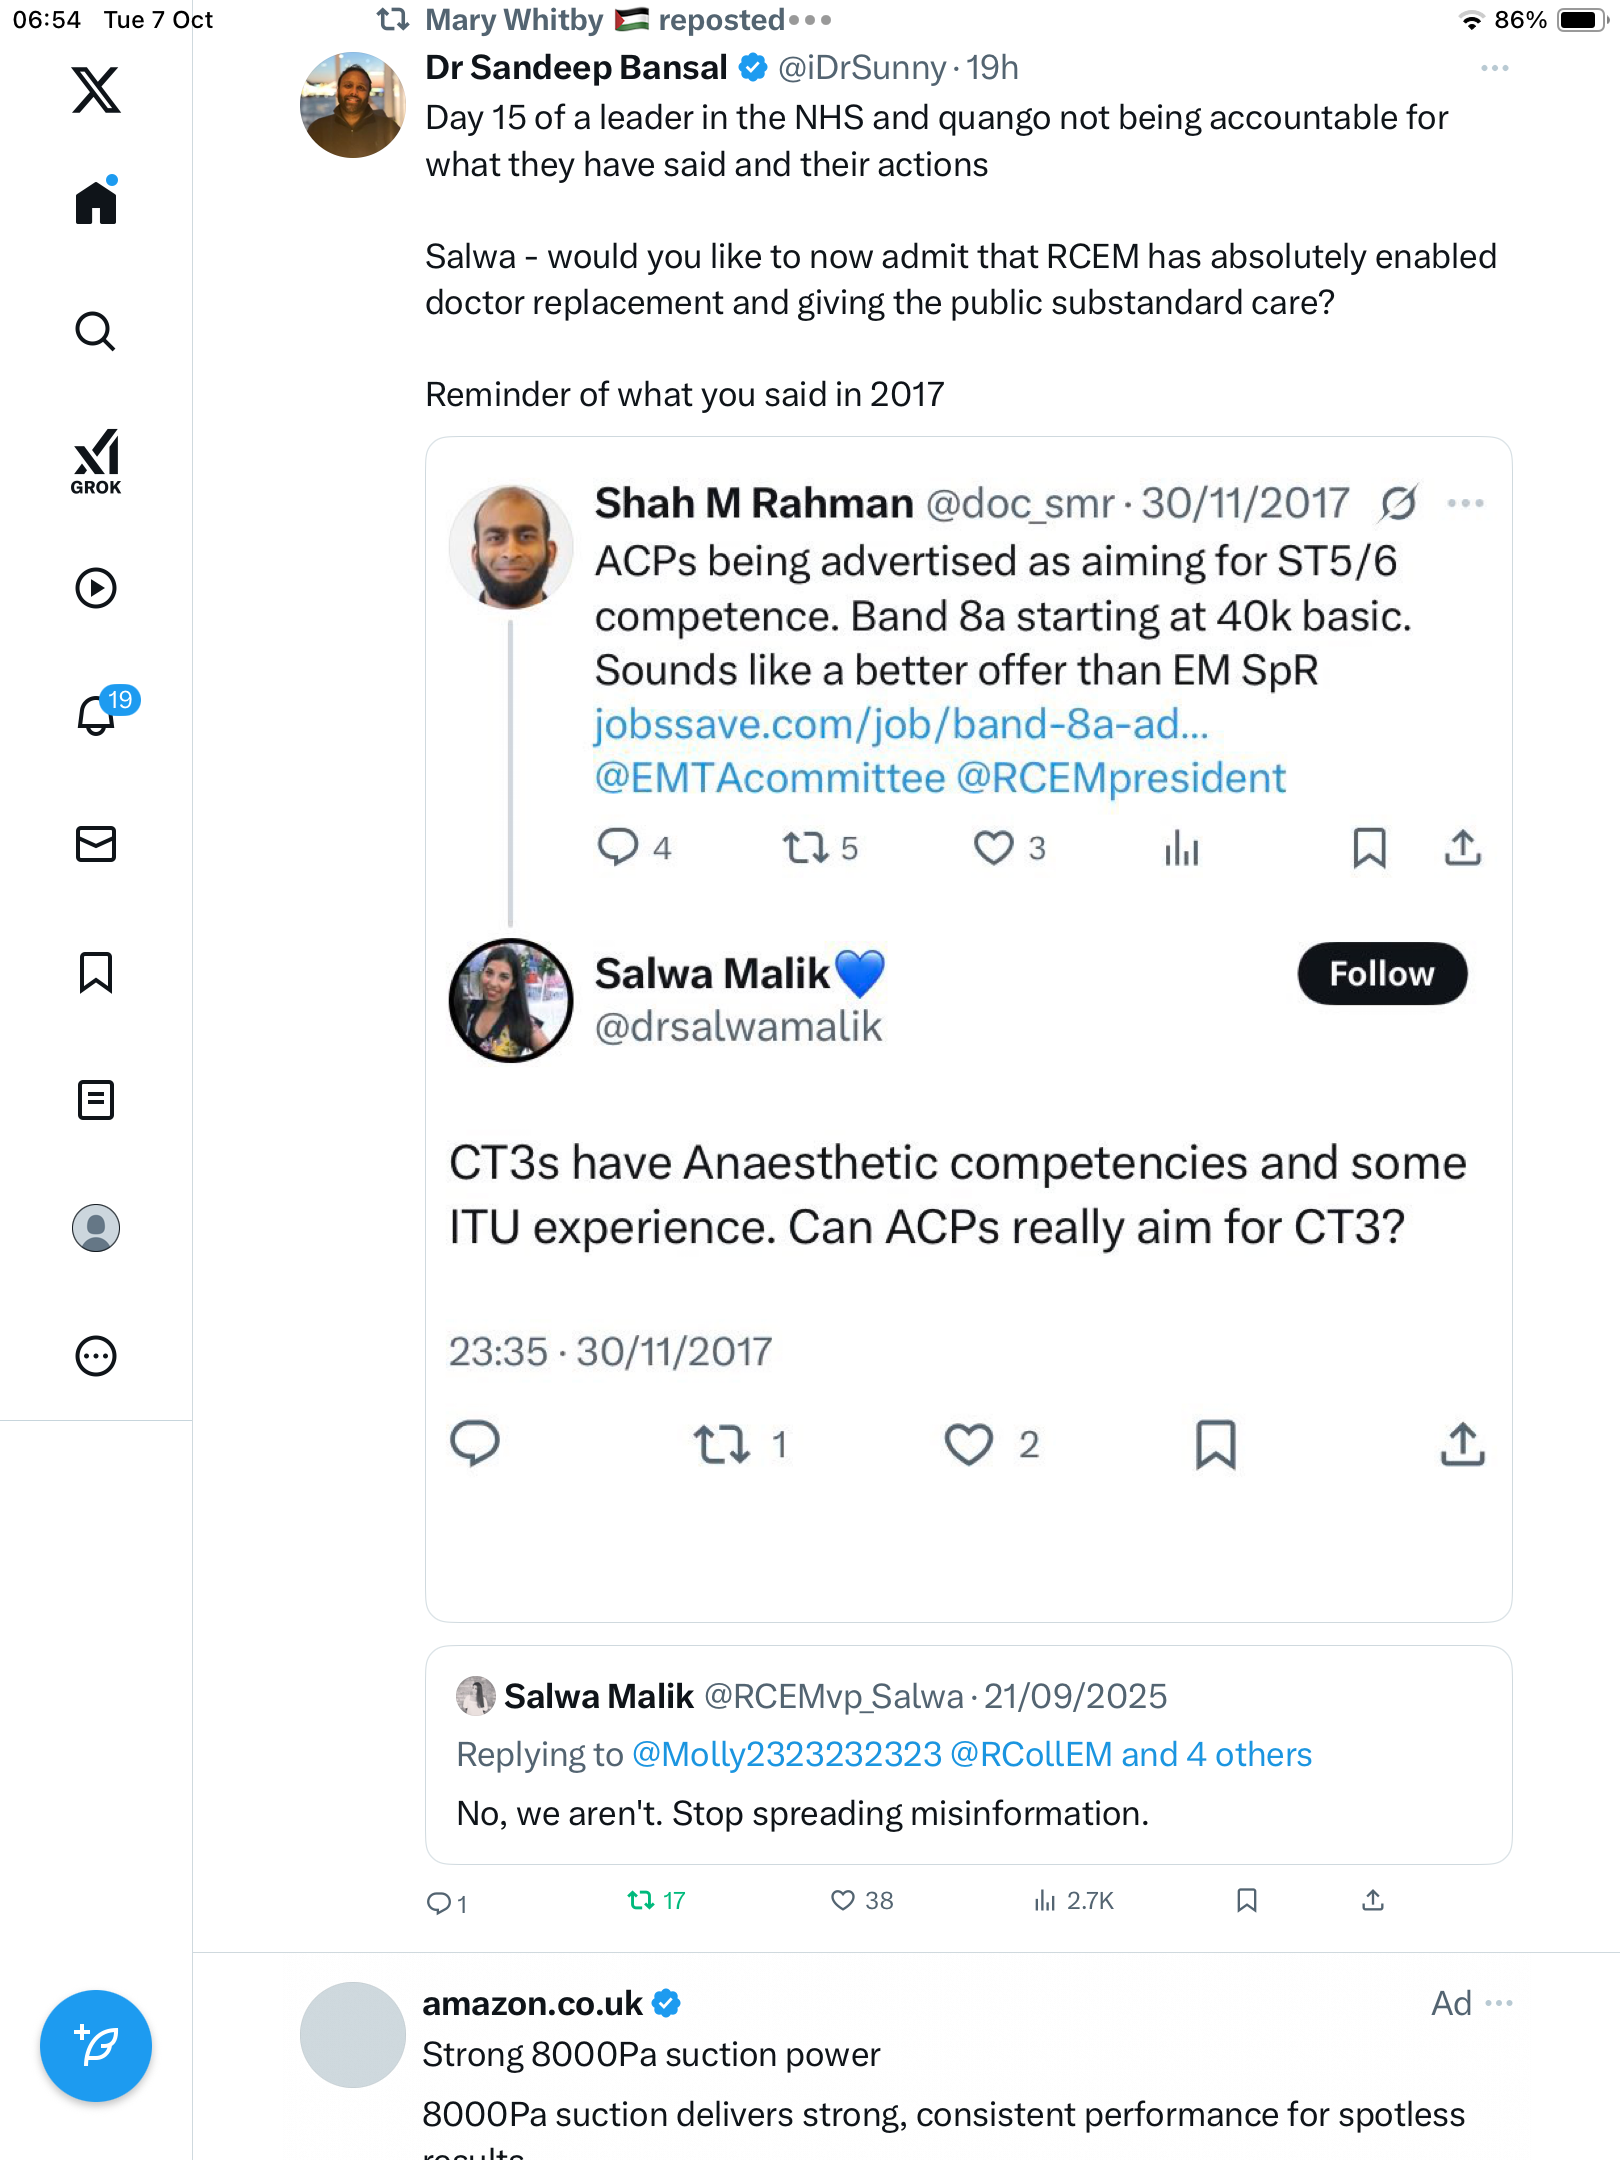Open the Grok assistant in sidebar

coord(96,461)
